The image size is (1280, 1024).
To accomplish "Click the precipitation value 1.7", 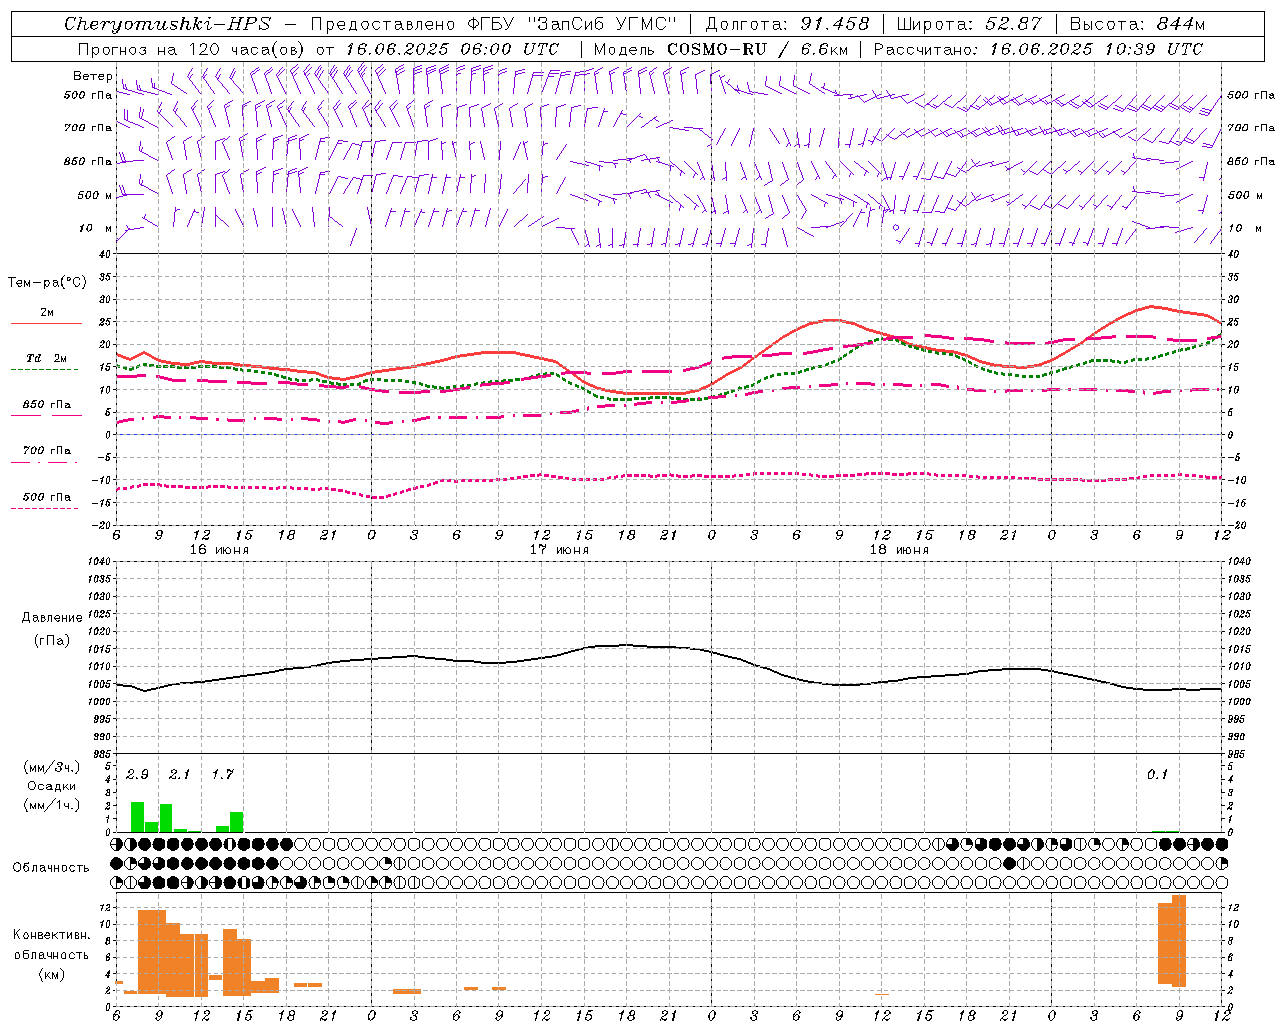I will coord(222,775).
